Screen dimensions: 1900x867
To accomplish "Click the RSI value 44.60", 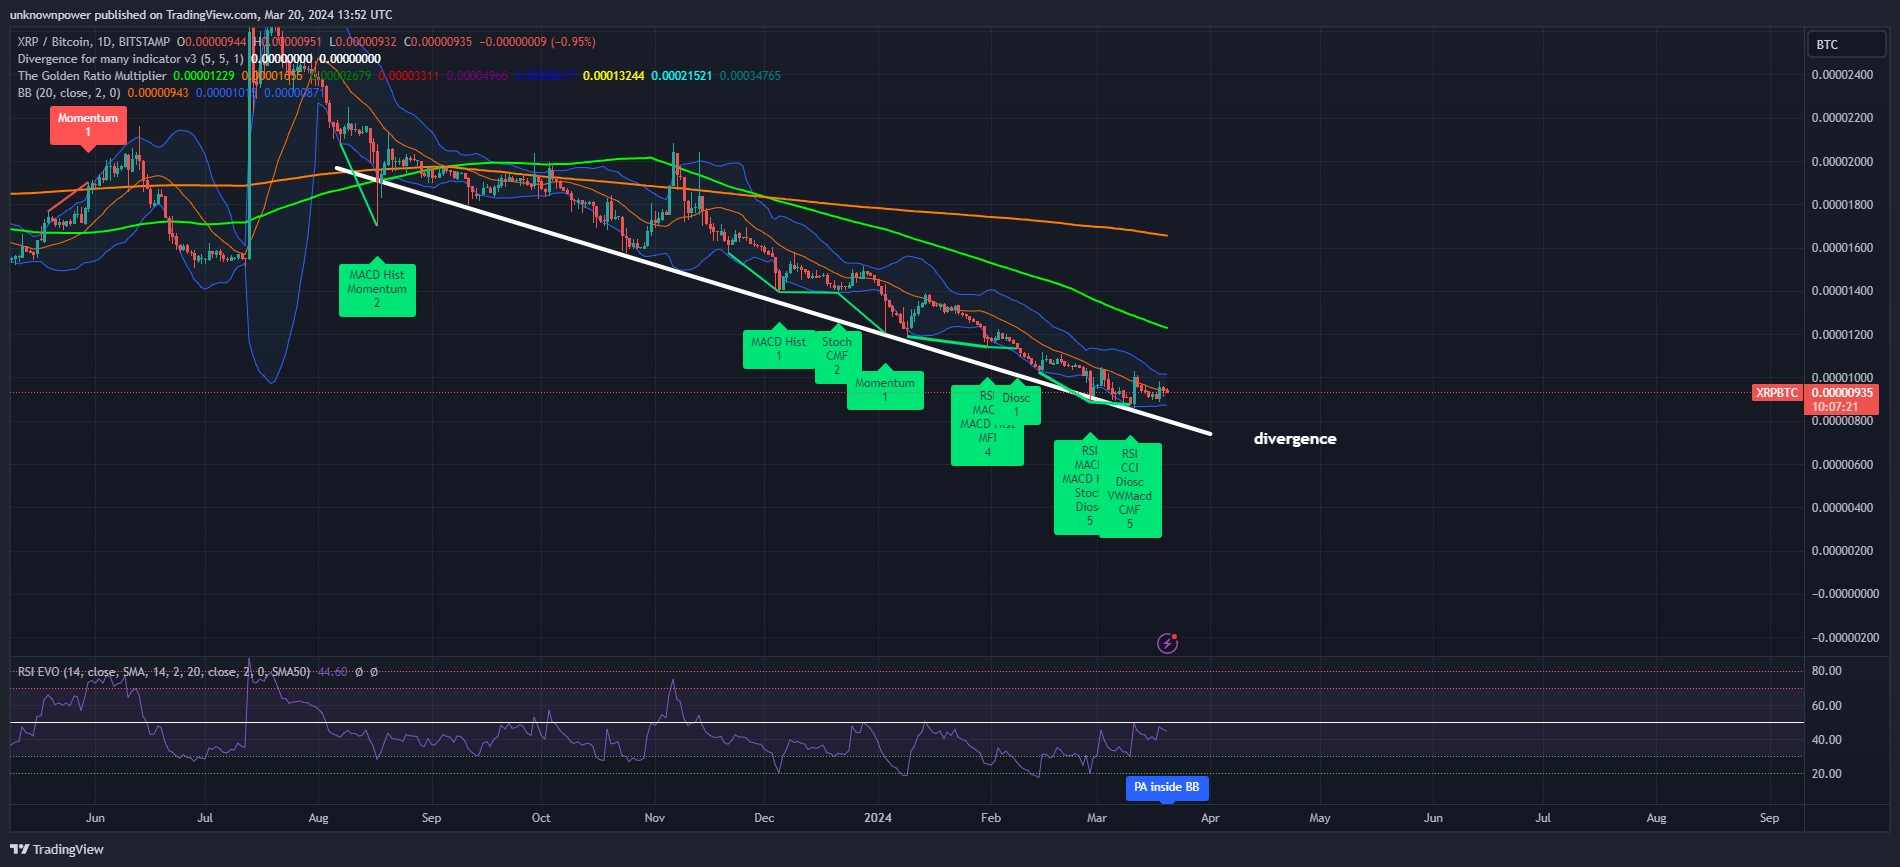I will tap(332, 672).
